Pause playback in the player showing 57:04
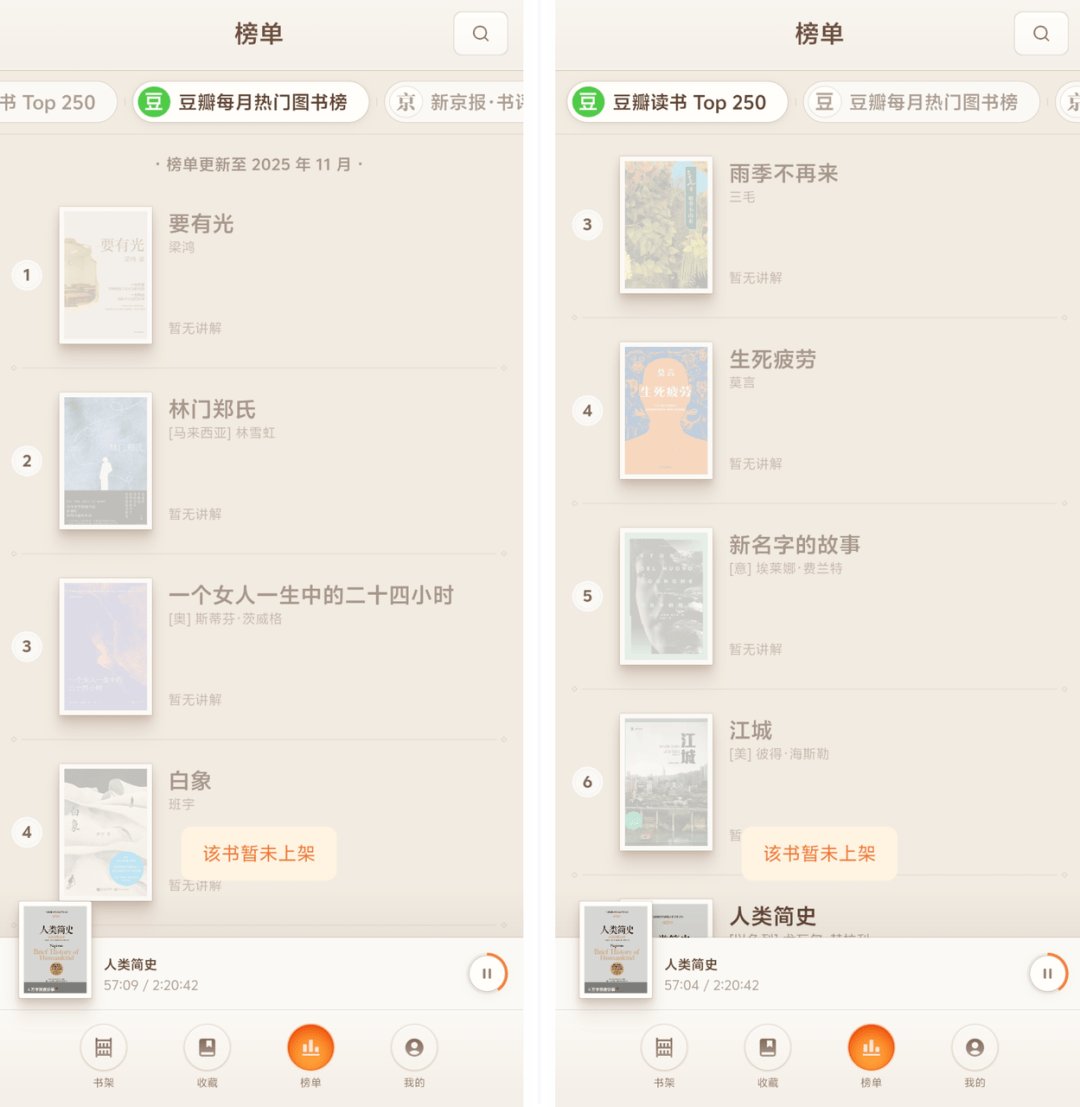The width and height of the screenshot is (1080, 1107). (1047, 973)
